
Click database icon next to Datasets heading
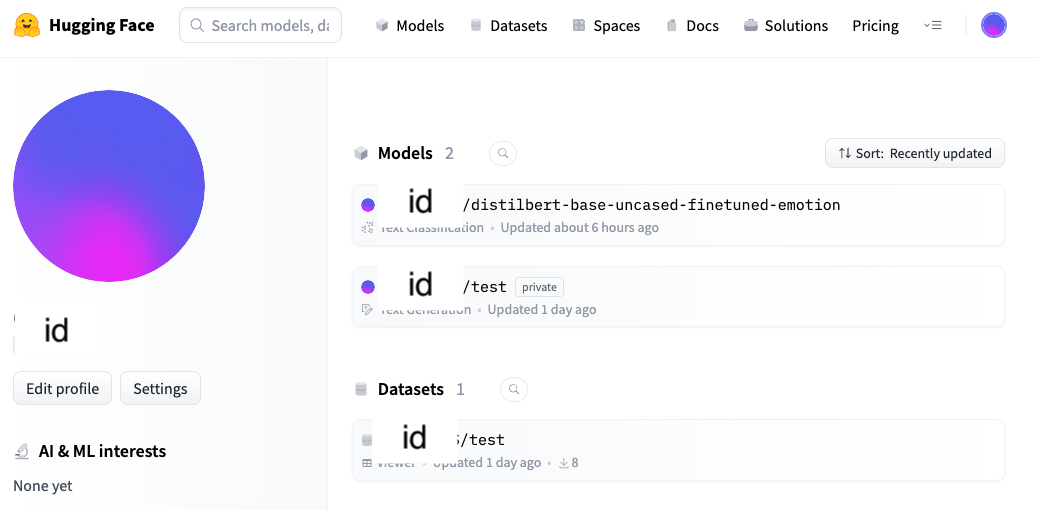click(x=361, y=389)
